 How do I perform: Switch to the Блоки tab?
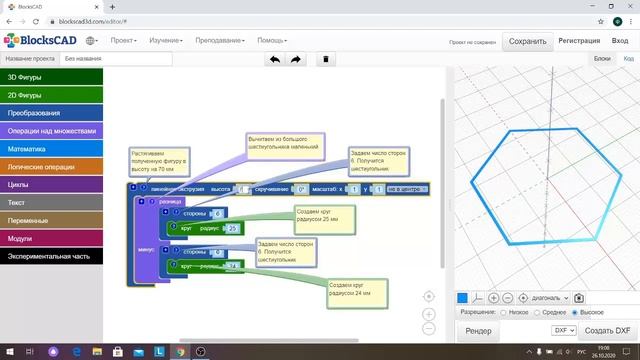[x=602, y=59]
